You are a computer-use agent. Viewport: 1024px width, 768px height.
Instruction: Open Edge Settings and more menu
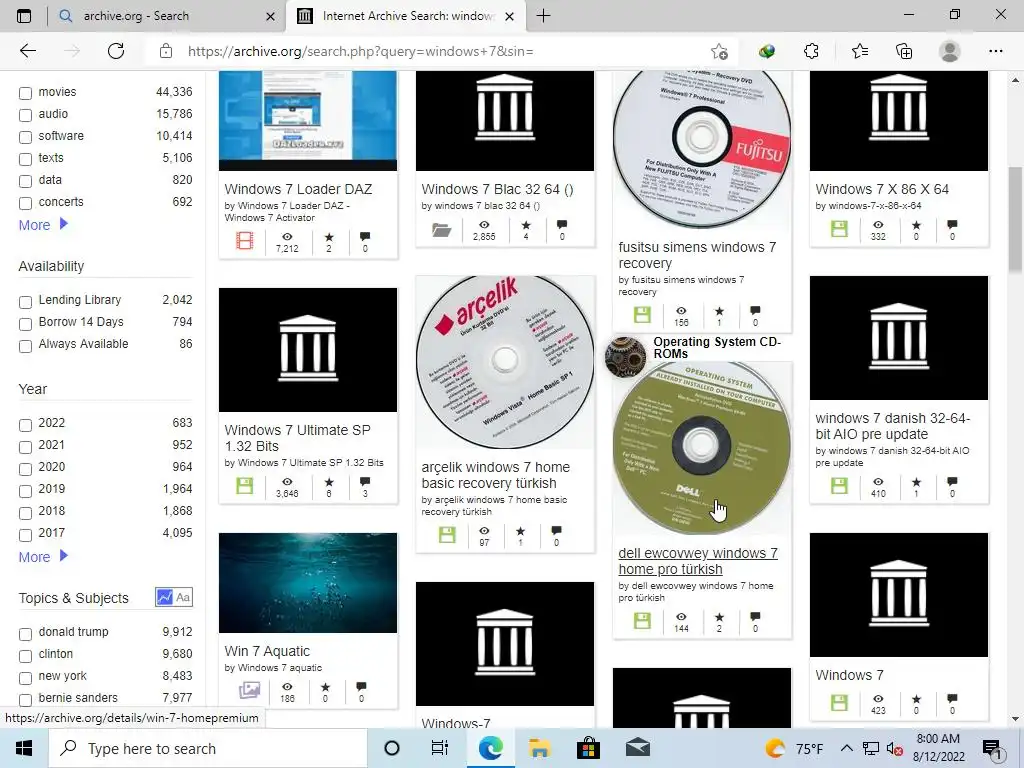[995, 51]
